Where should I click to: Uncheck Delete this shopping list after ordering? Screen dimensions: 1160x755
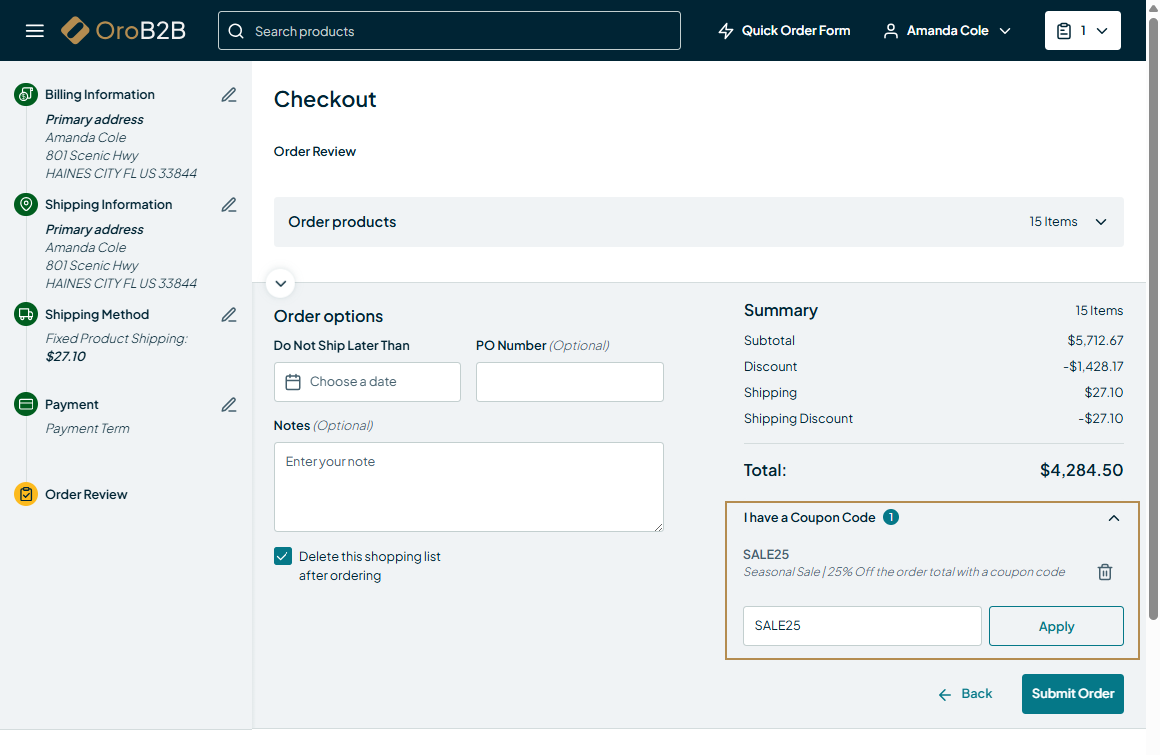pos(283,557)
